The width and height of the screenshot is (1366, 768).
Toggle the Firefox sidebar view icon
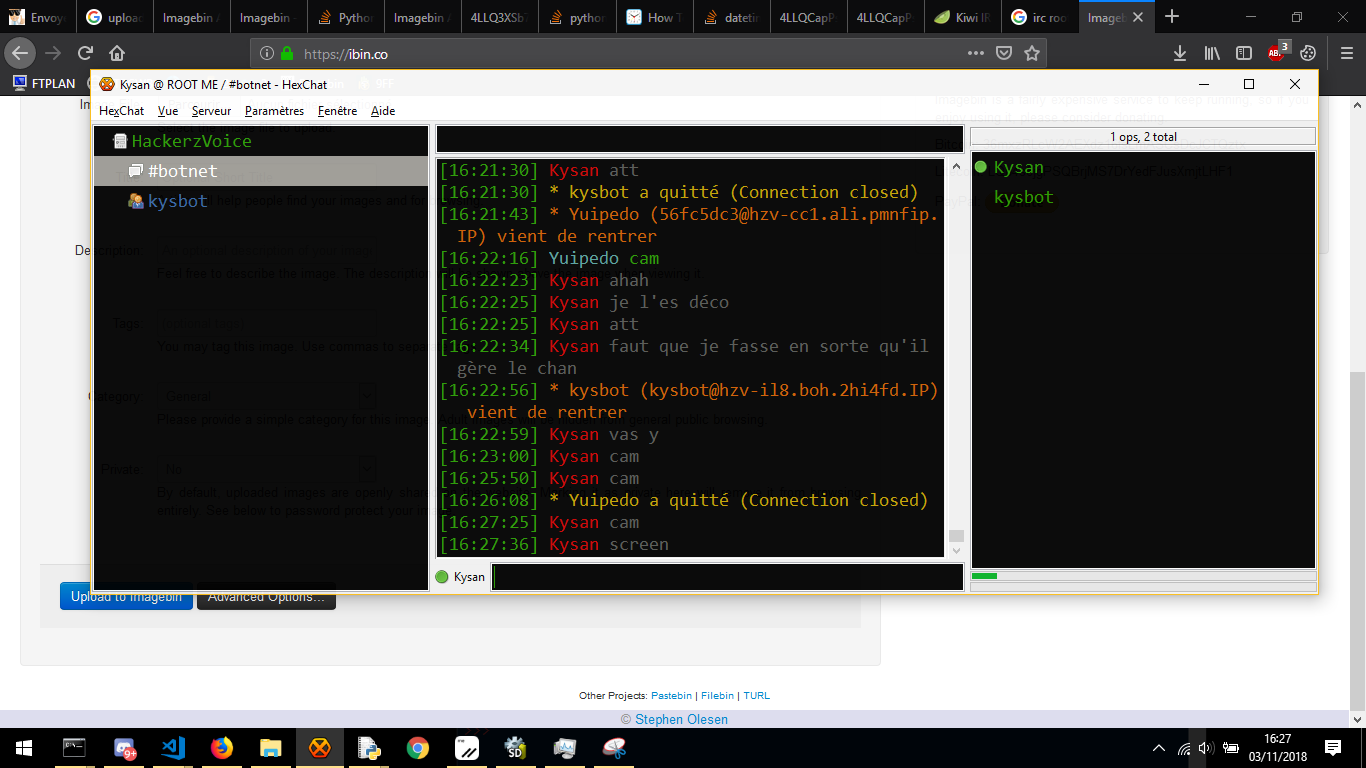[1244, 53]
